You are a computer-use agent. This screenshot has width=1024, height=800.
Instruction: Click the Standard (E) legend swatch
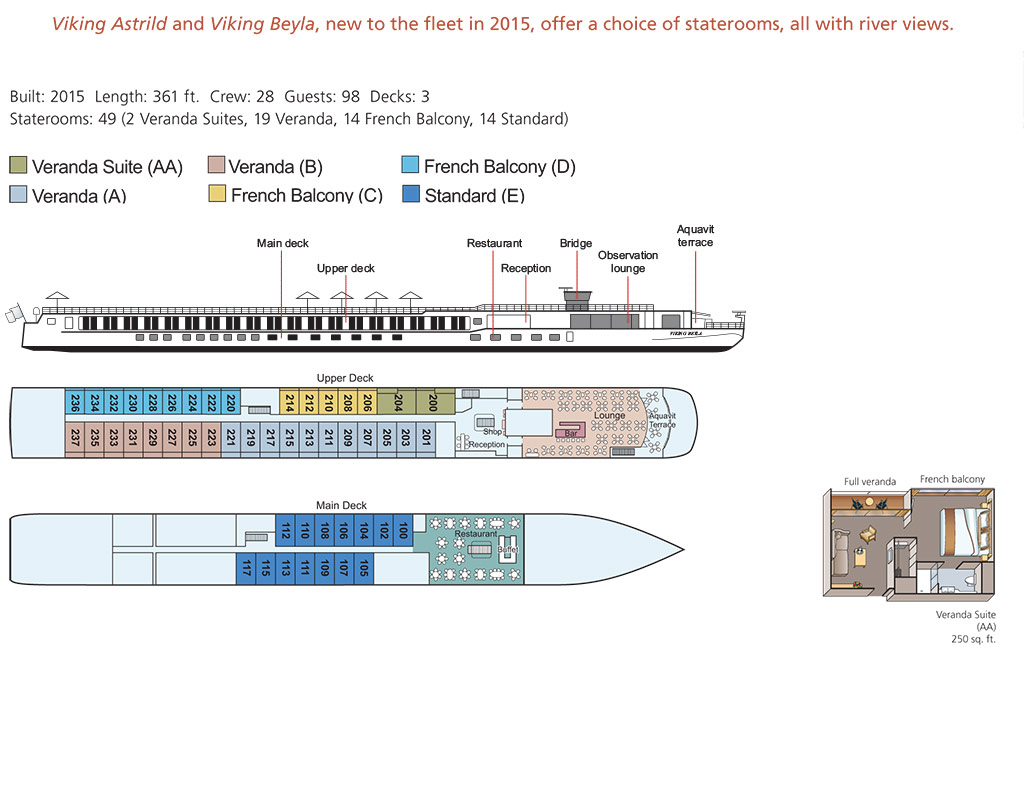click(x=411, y=193)
